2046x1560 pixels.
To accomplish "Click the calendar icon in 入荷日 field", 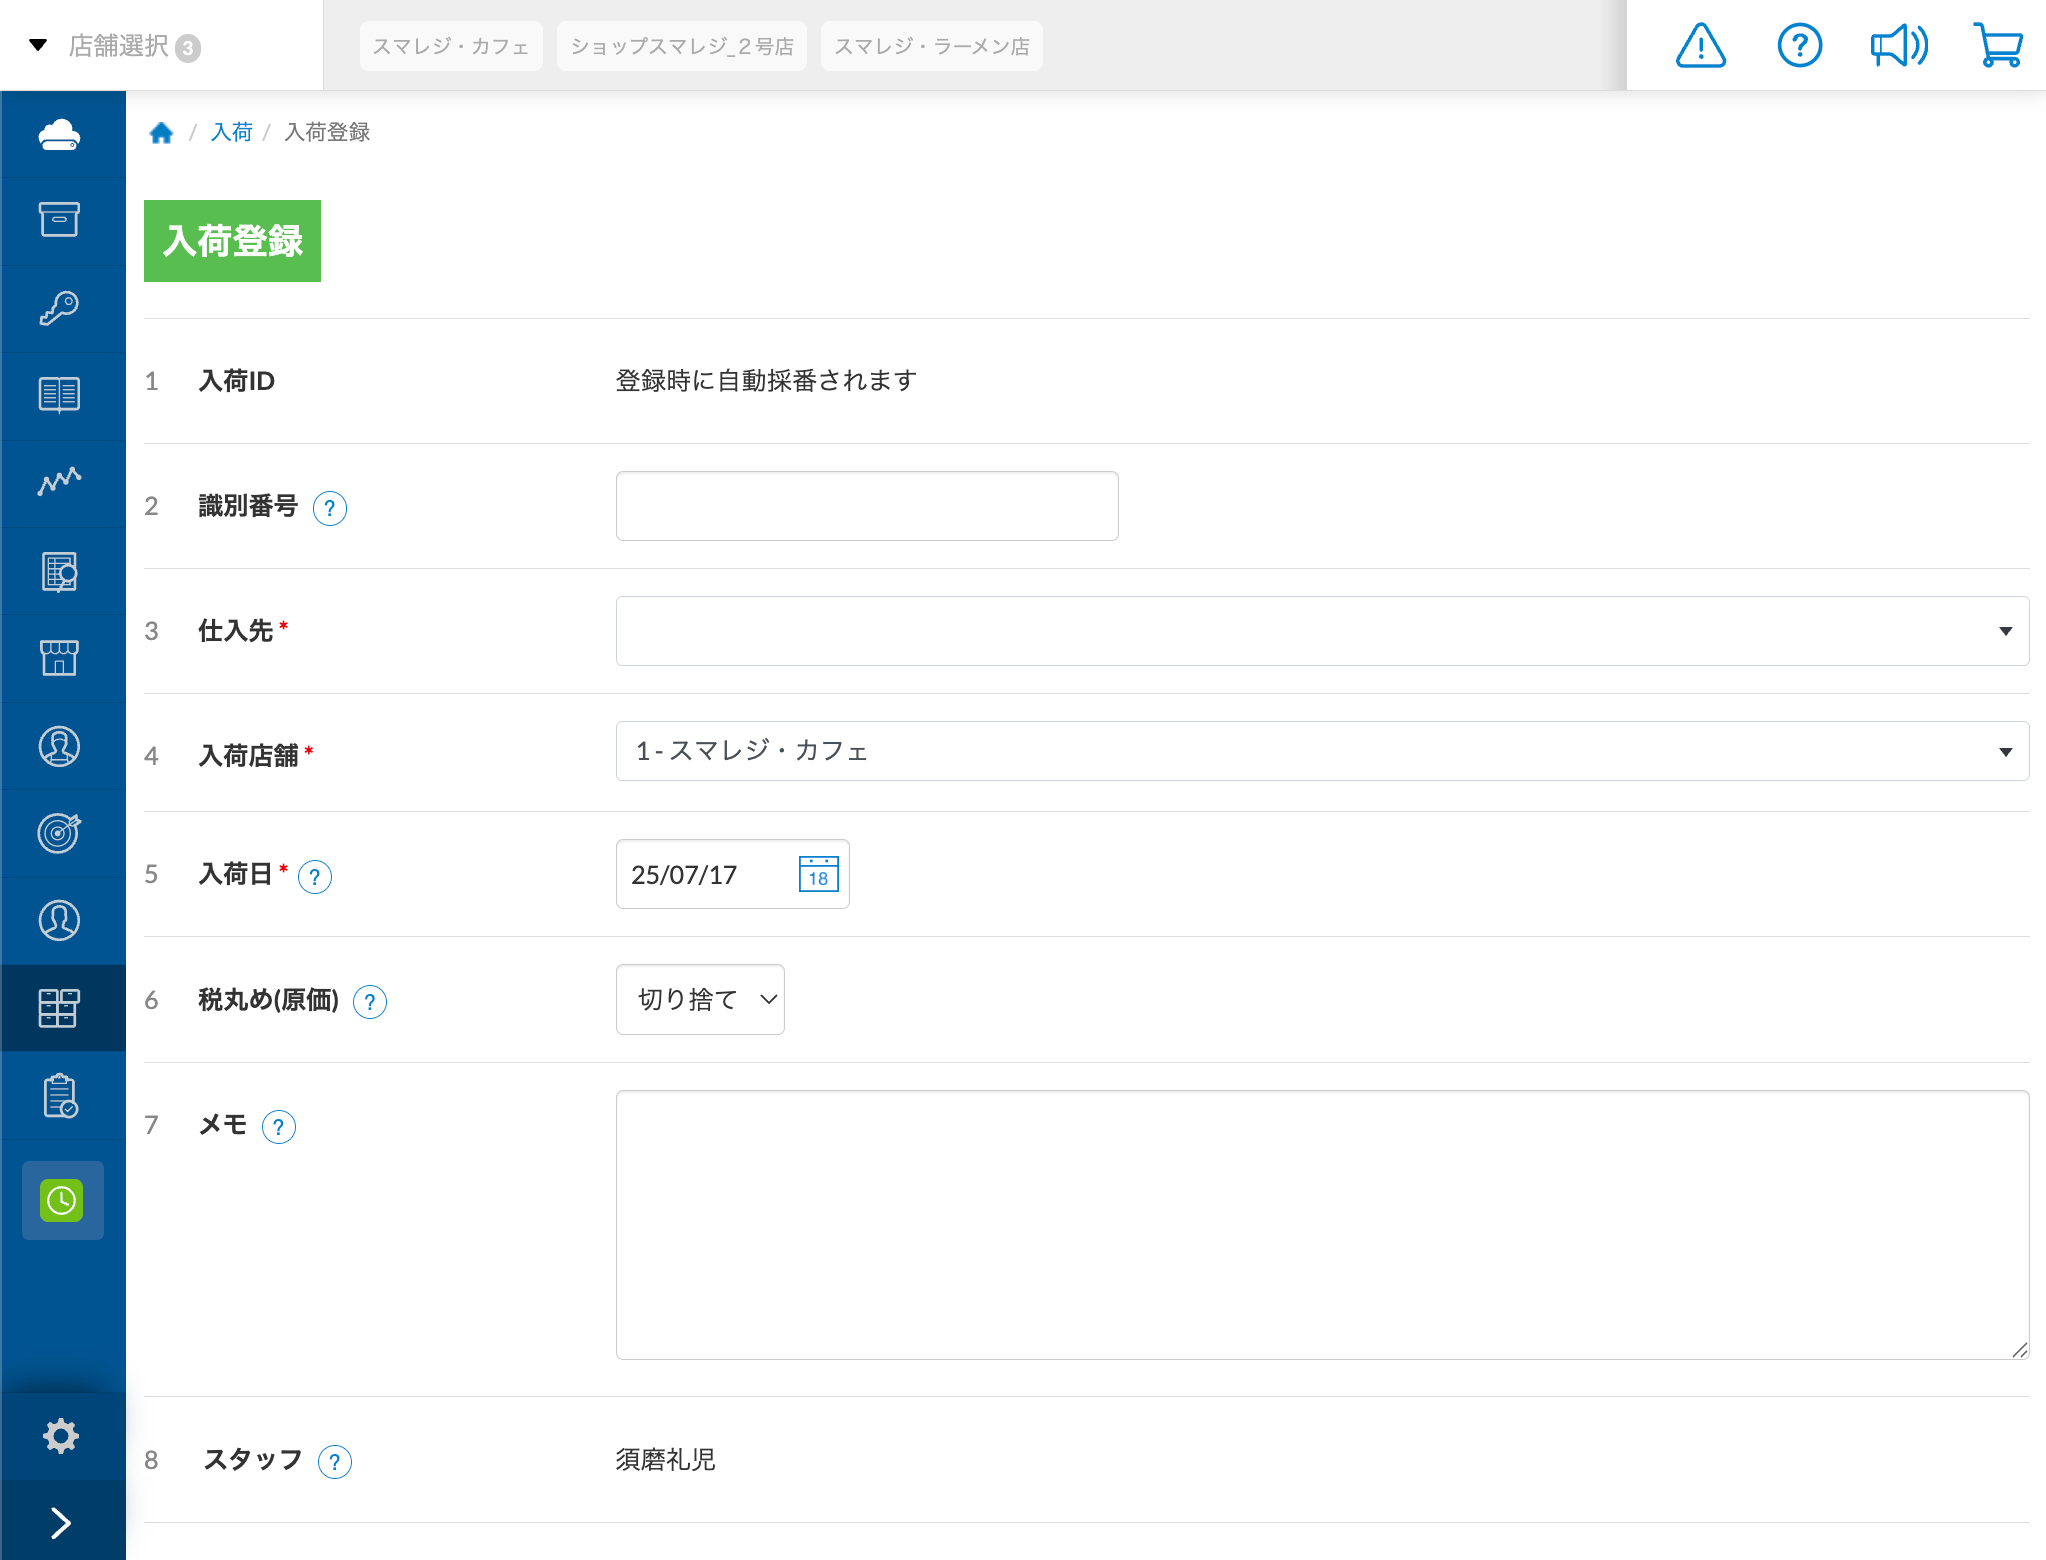I will 818,874.
